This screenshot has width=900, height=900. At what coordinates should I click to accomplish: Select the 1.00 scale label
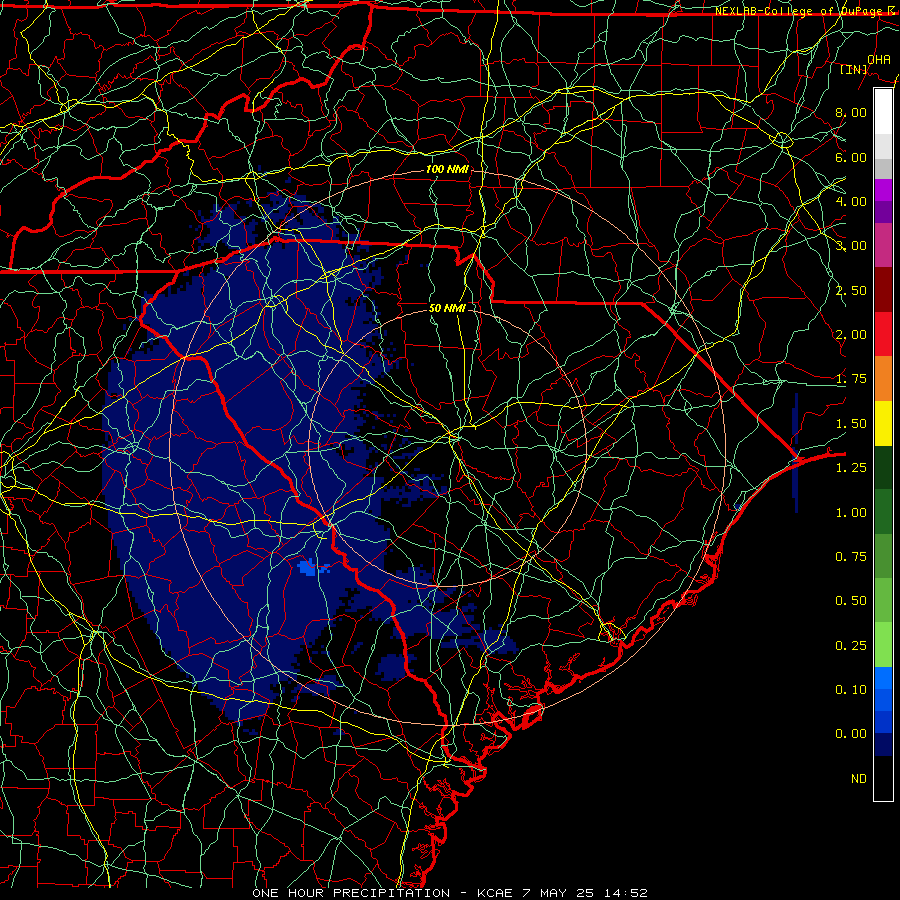(851, 513)
